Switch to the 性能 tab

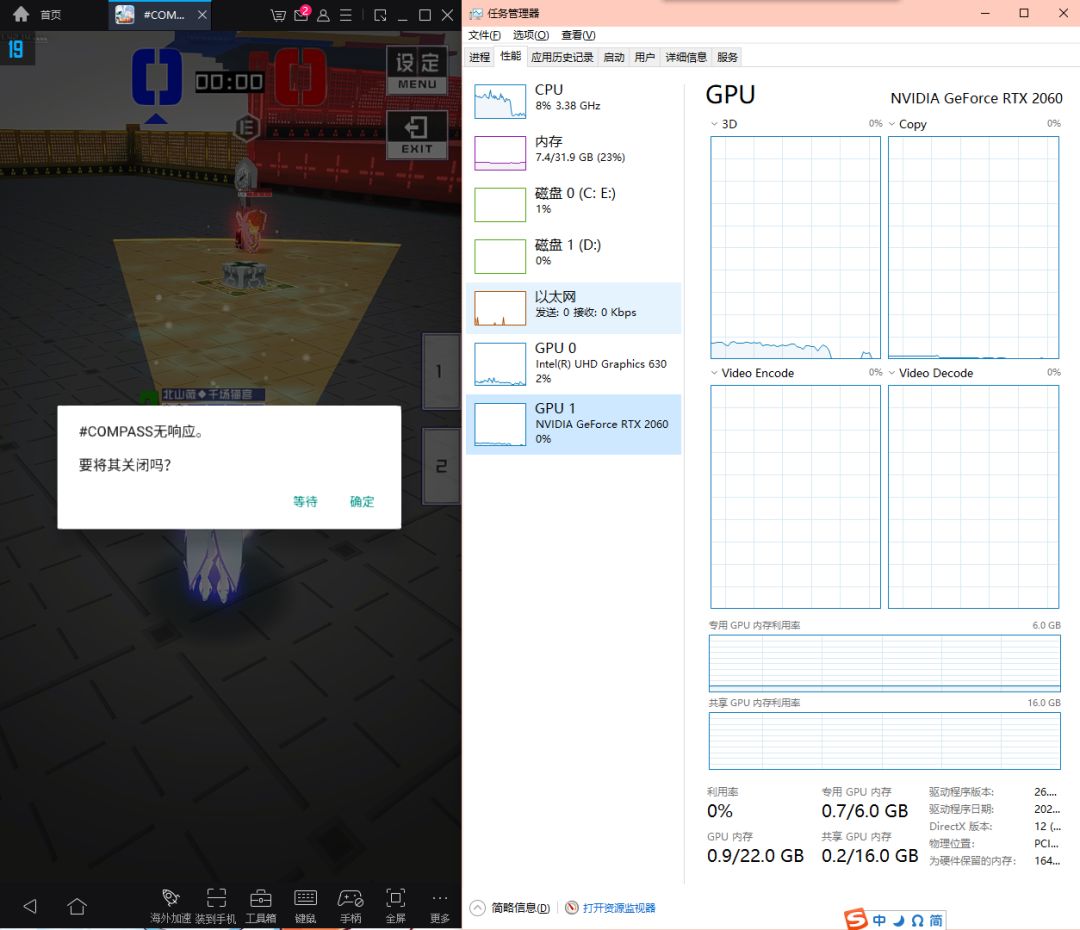tap(510, 56)
